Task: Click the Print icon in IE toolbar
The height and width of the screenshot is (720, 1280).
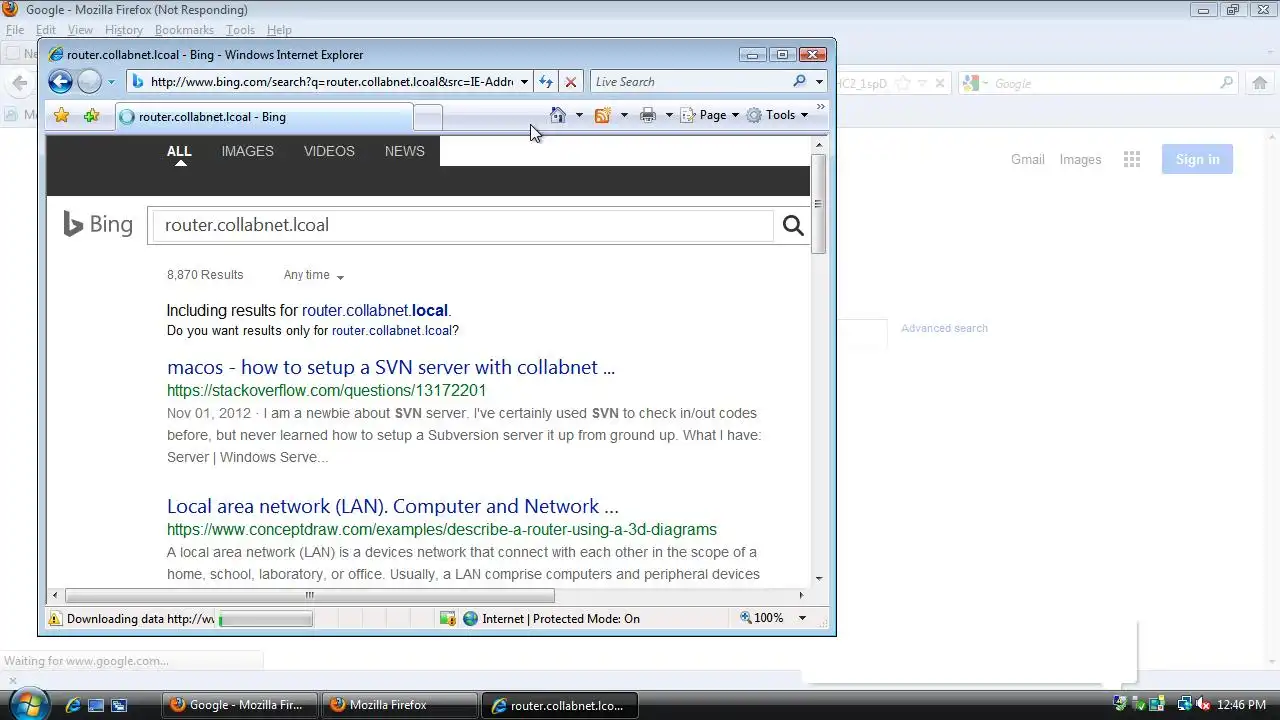Action: (648, 115)
